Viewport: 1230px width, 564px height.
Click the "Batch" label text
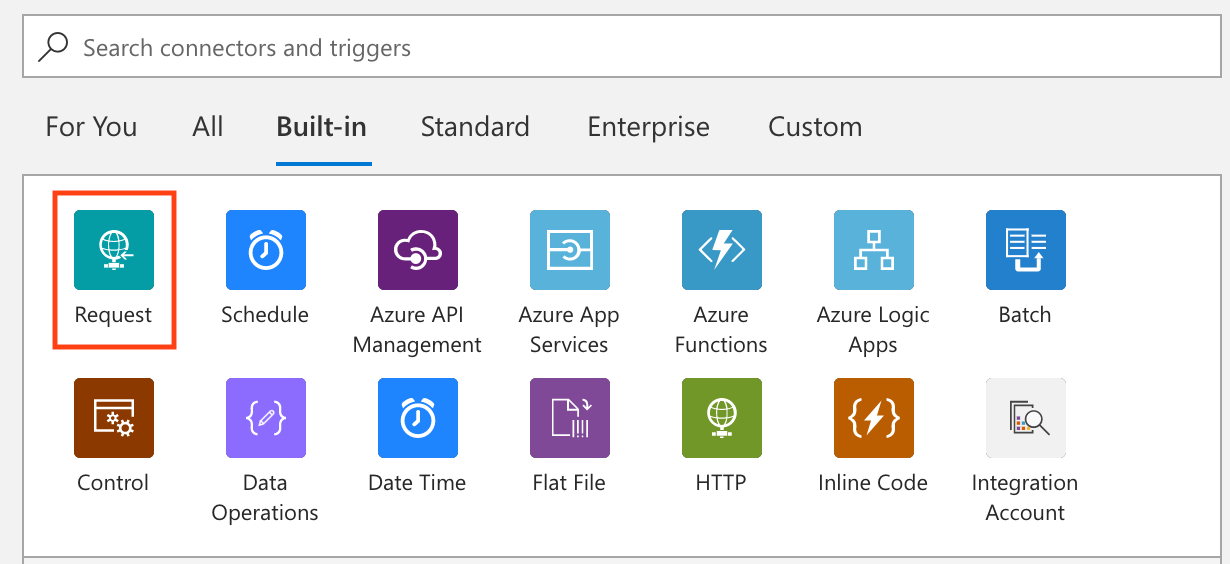pos(1025,315)
